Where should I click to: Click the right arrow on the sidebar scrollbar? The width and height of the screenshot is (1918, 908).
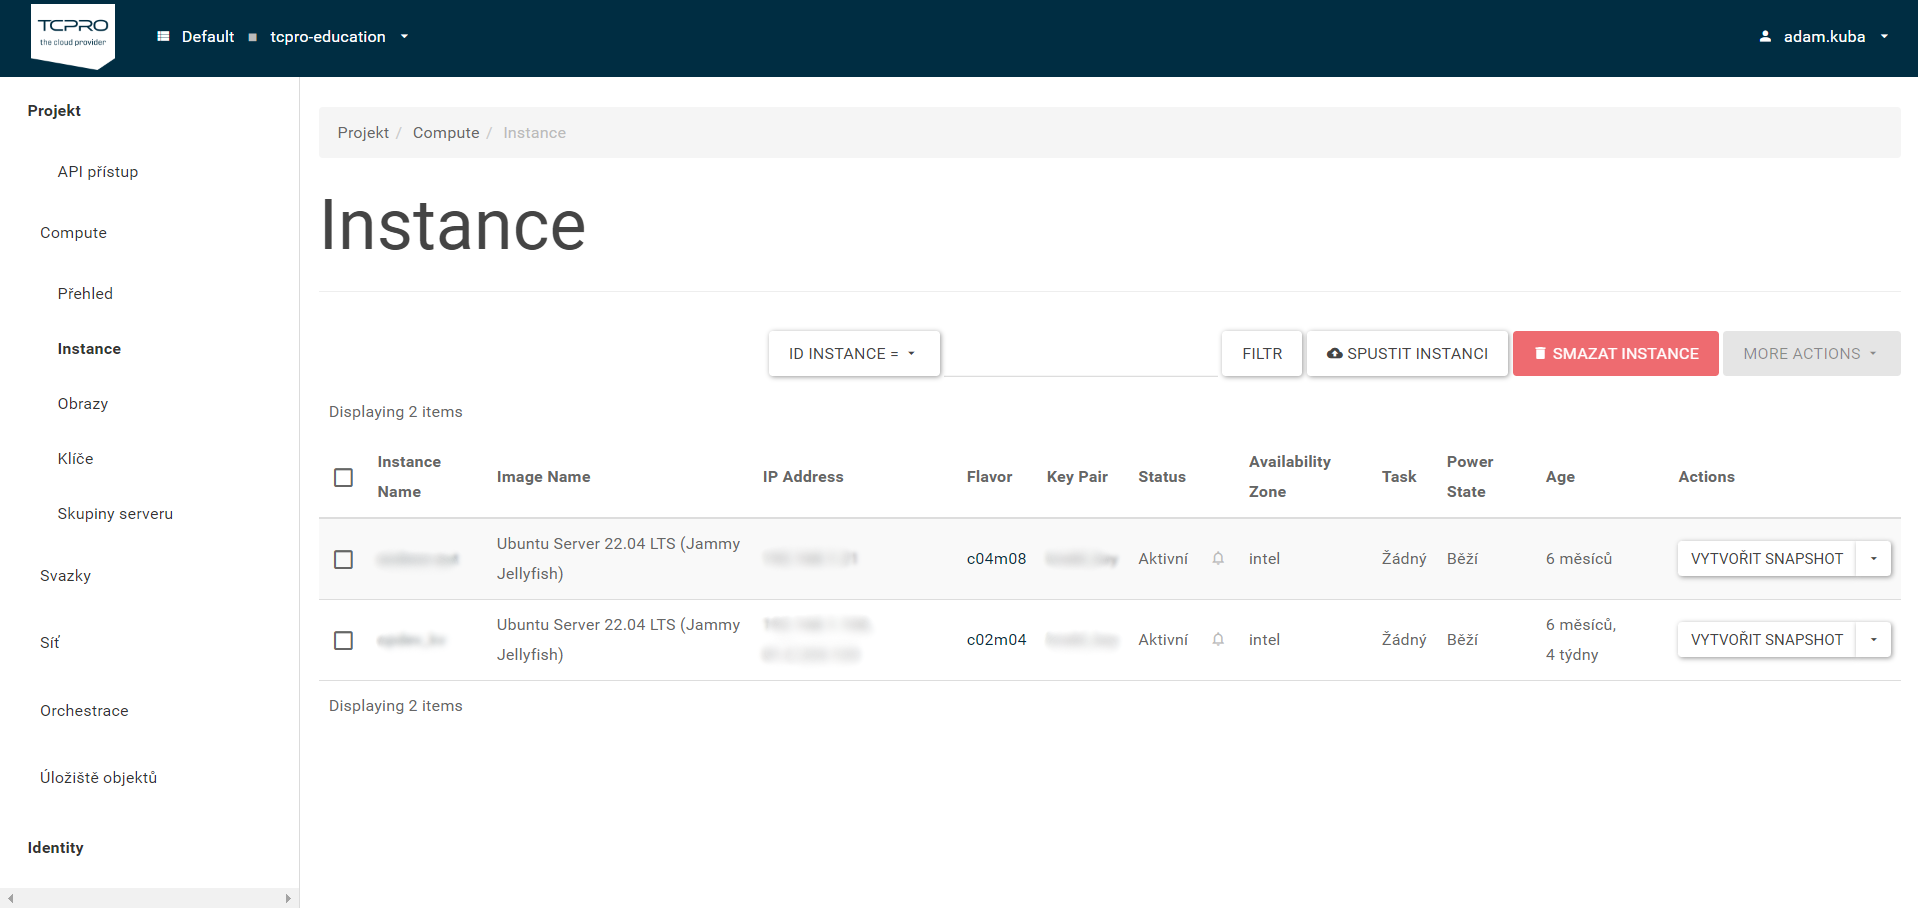click(x=288, y=898)
